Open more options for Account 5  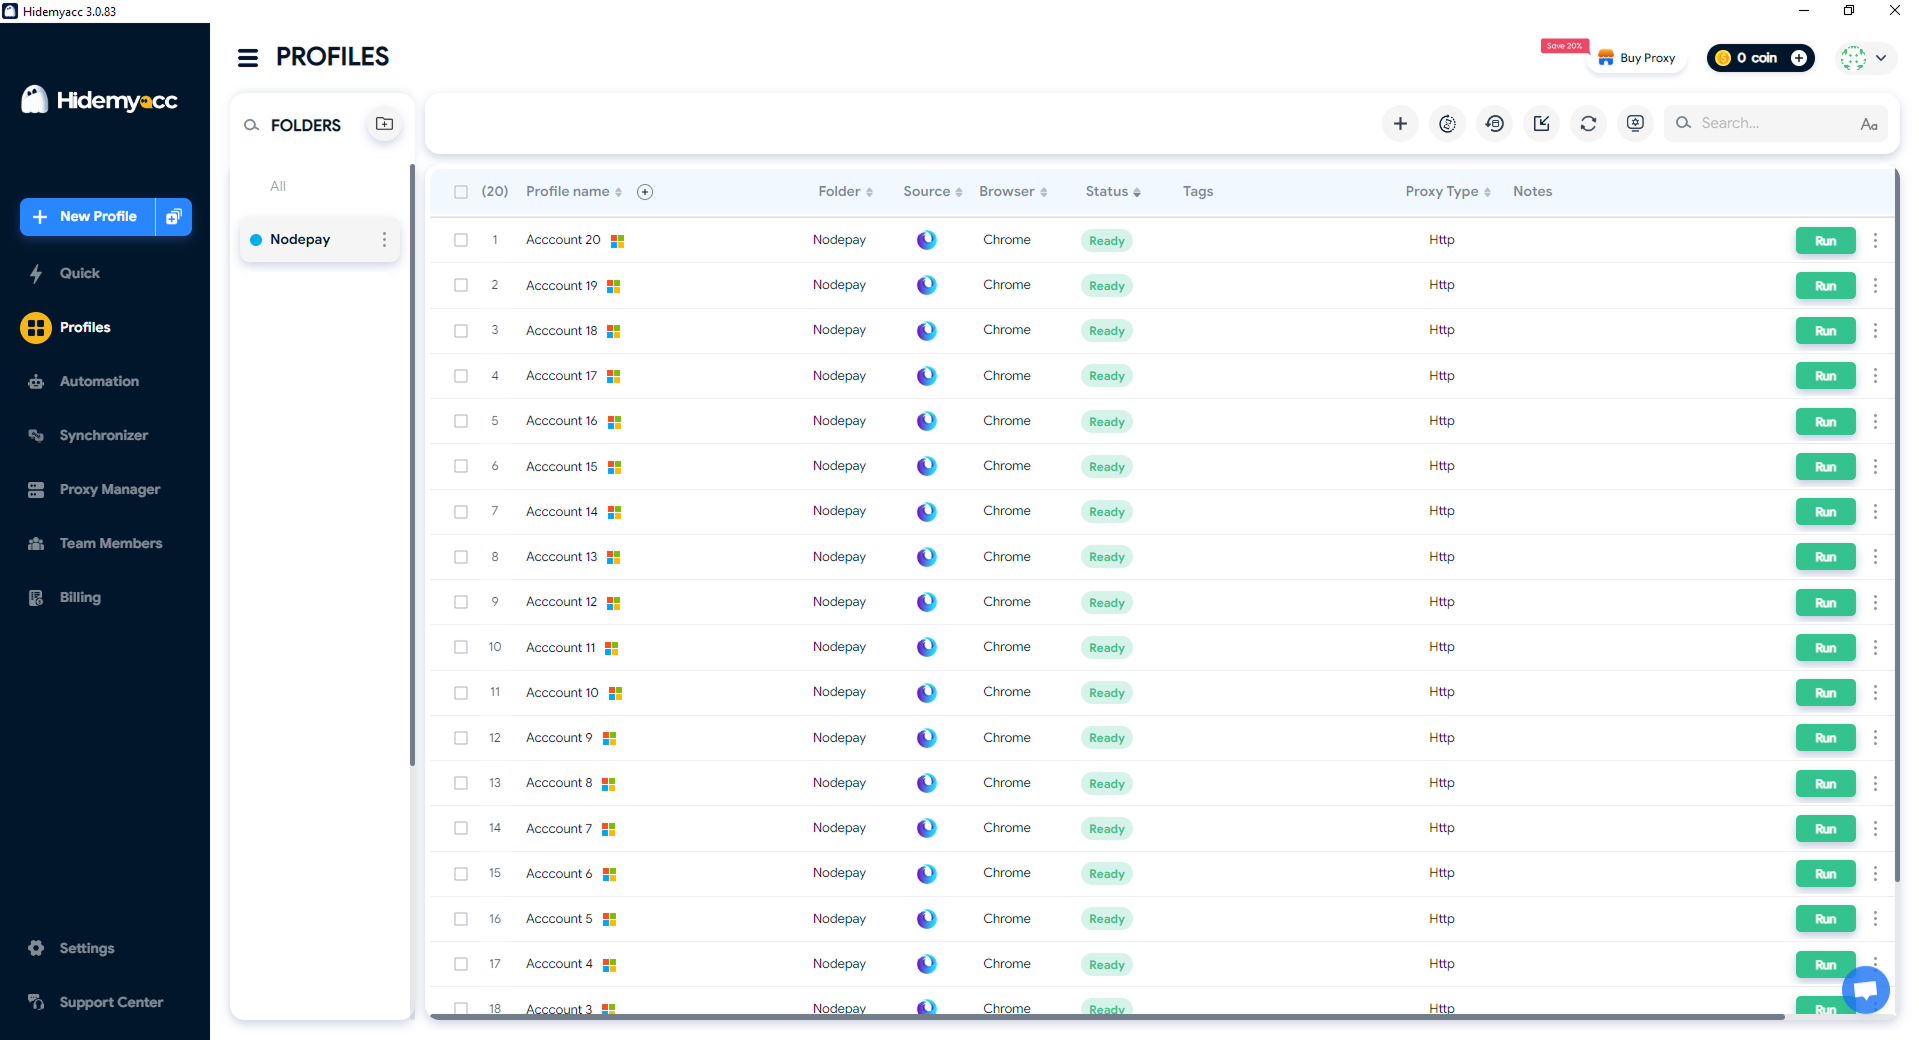click(x=1875, y=919)
